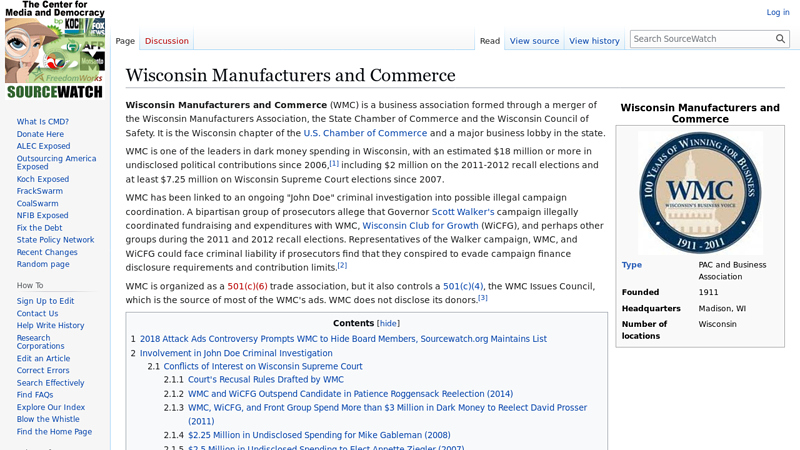Open Find the Home Page link
The width and height of the screenshot is (800, 450).
(54, 432)
